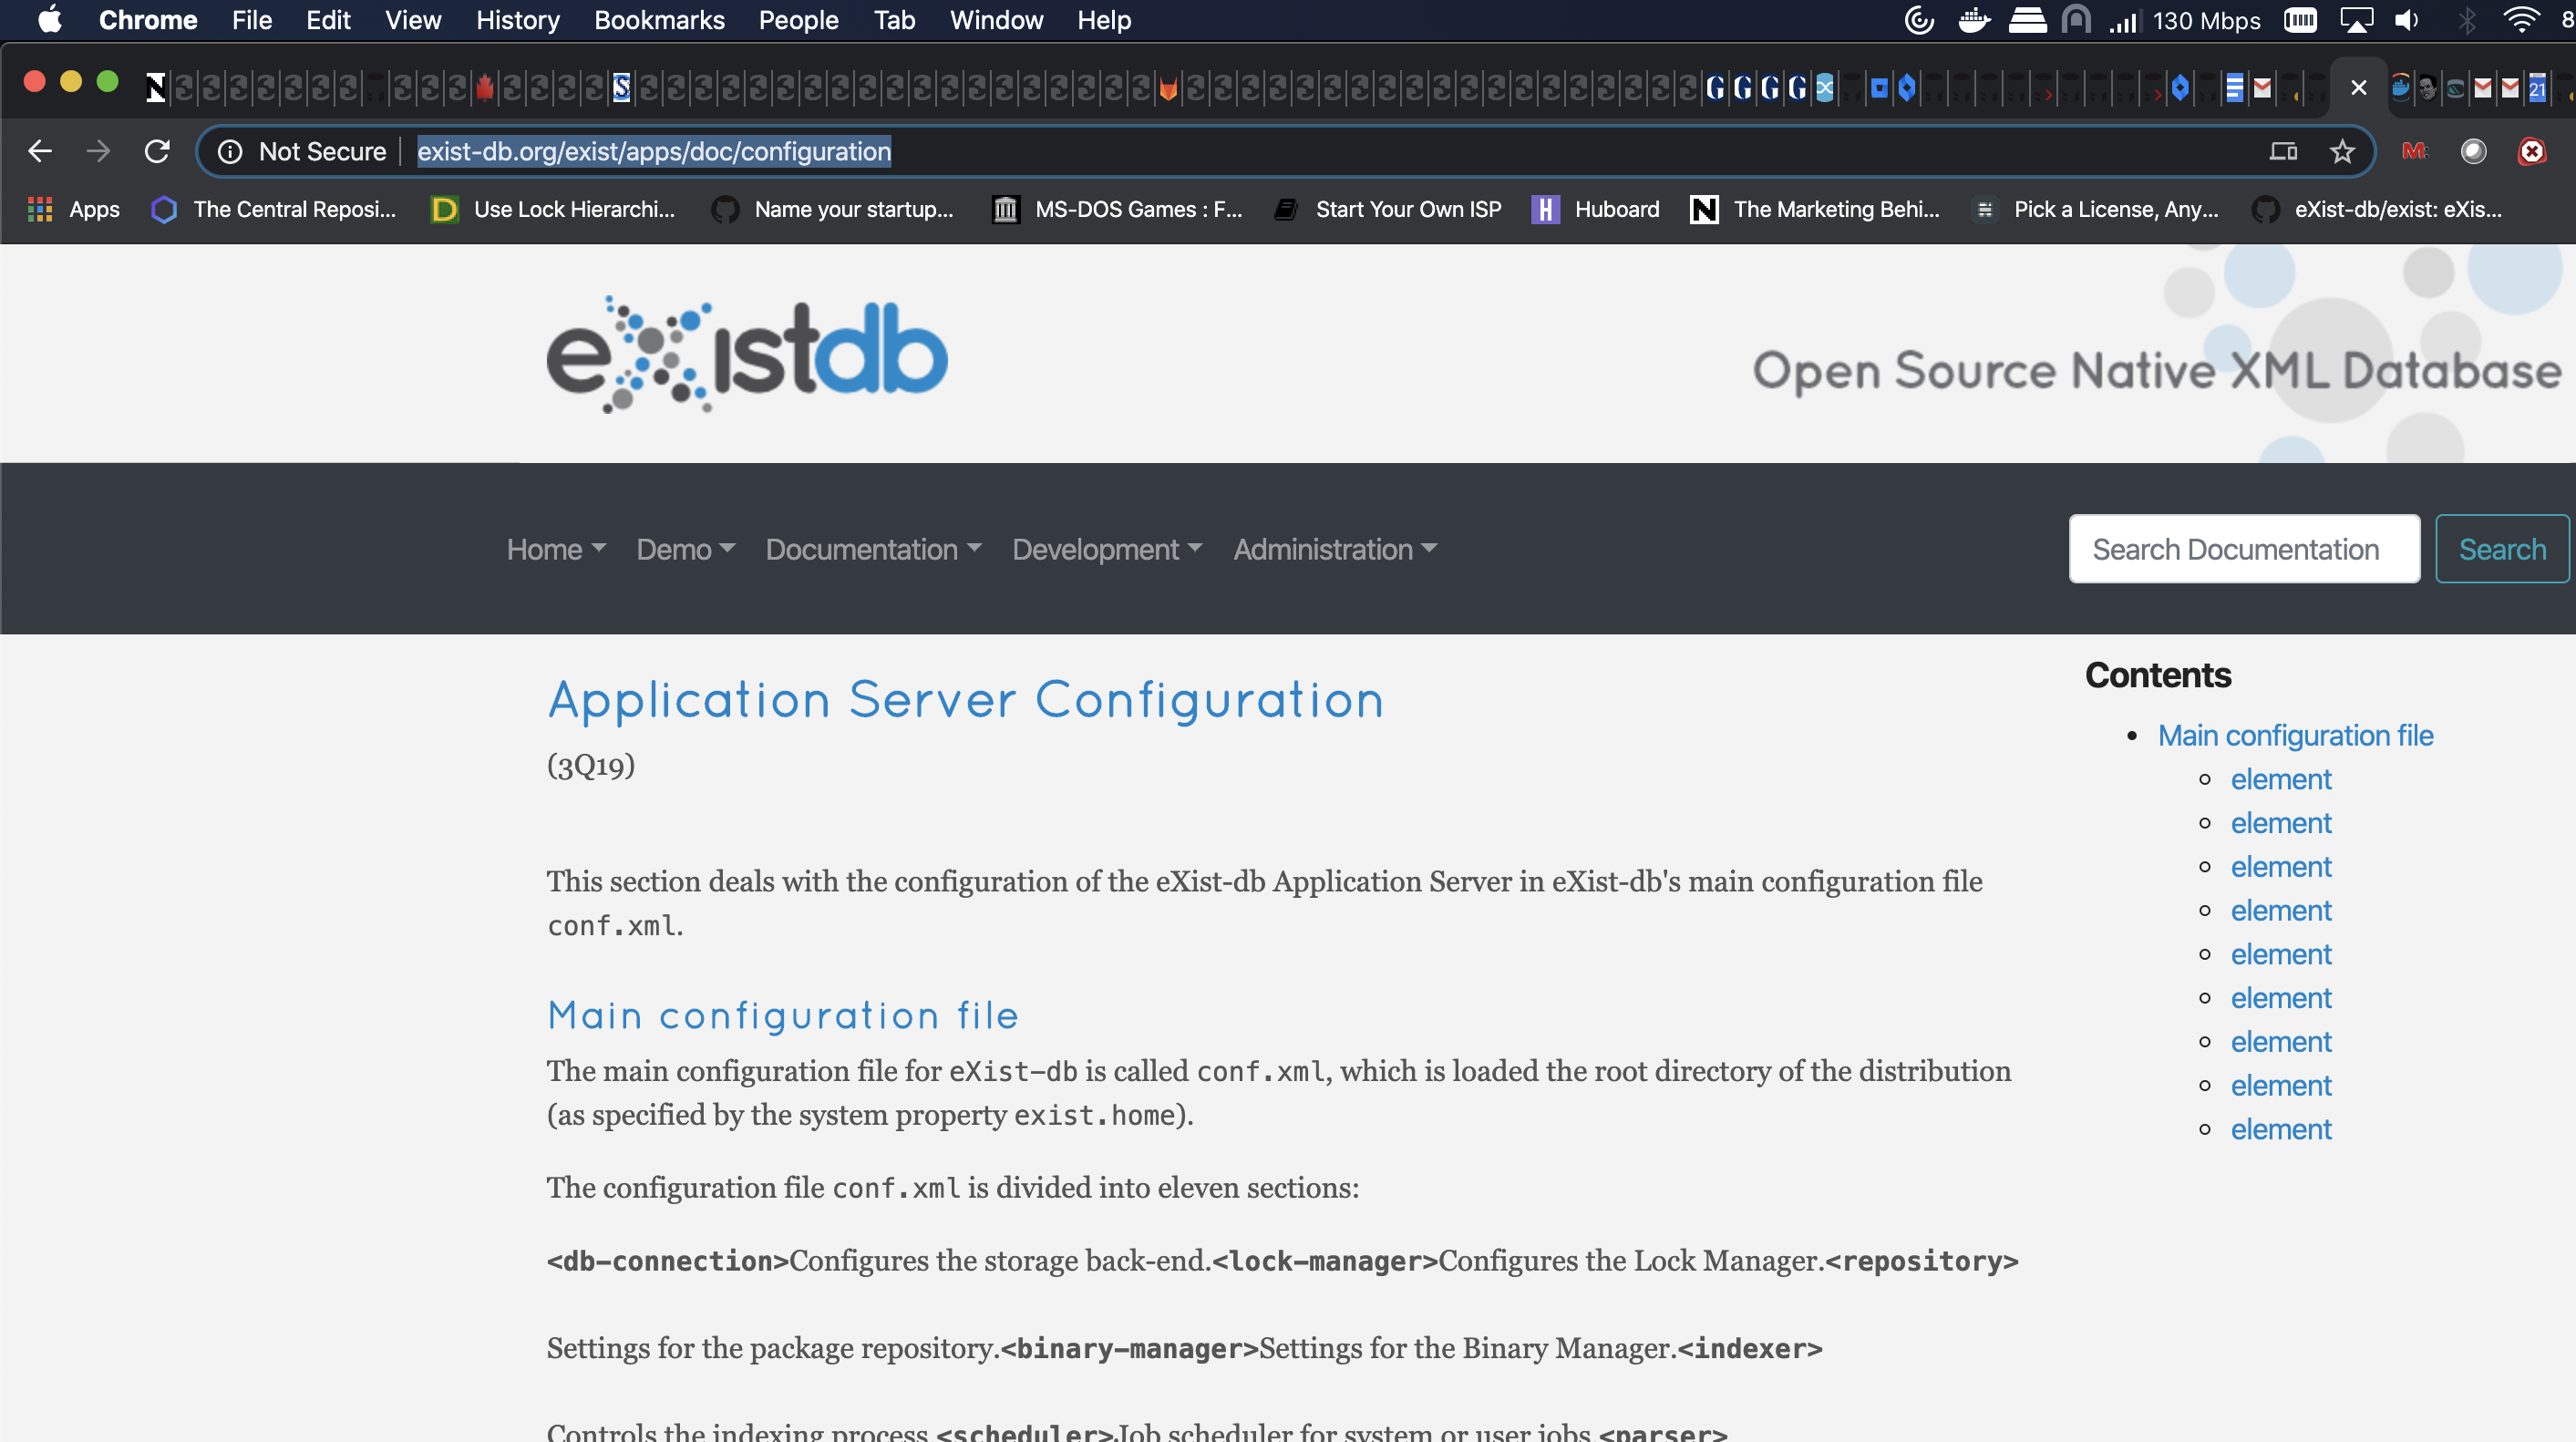The image size is (2576, 1442).
Task: Click the browser Back arrow
Action: 40,151
